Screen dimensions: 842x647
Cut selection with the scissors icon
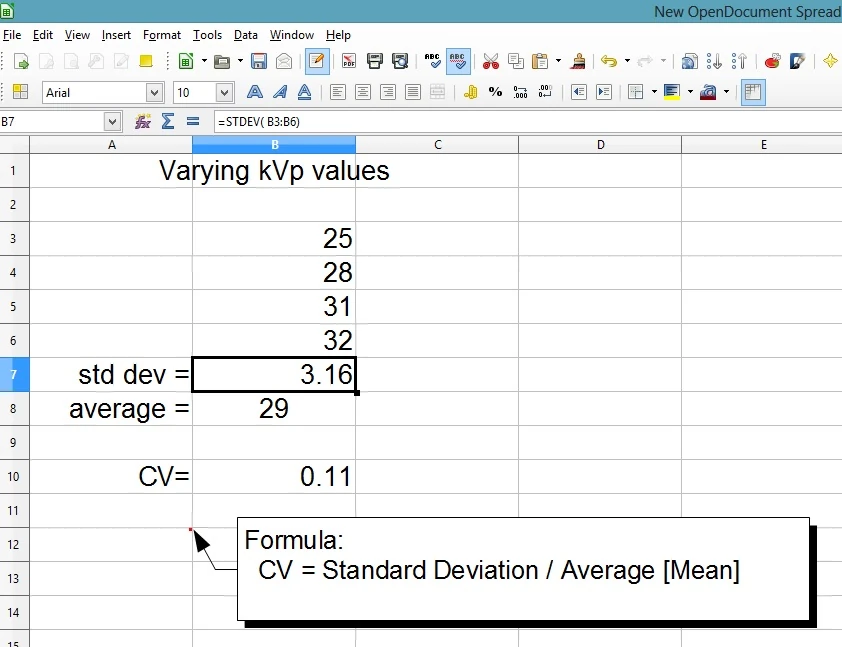pyautogui.click(x=490, y=61)
